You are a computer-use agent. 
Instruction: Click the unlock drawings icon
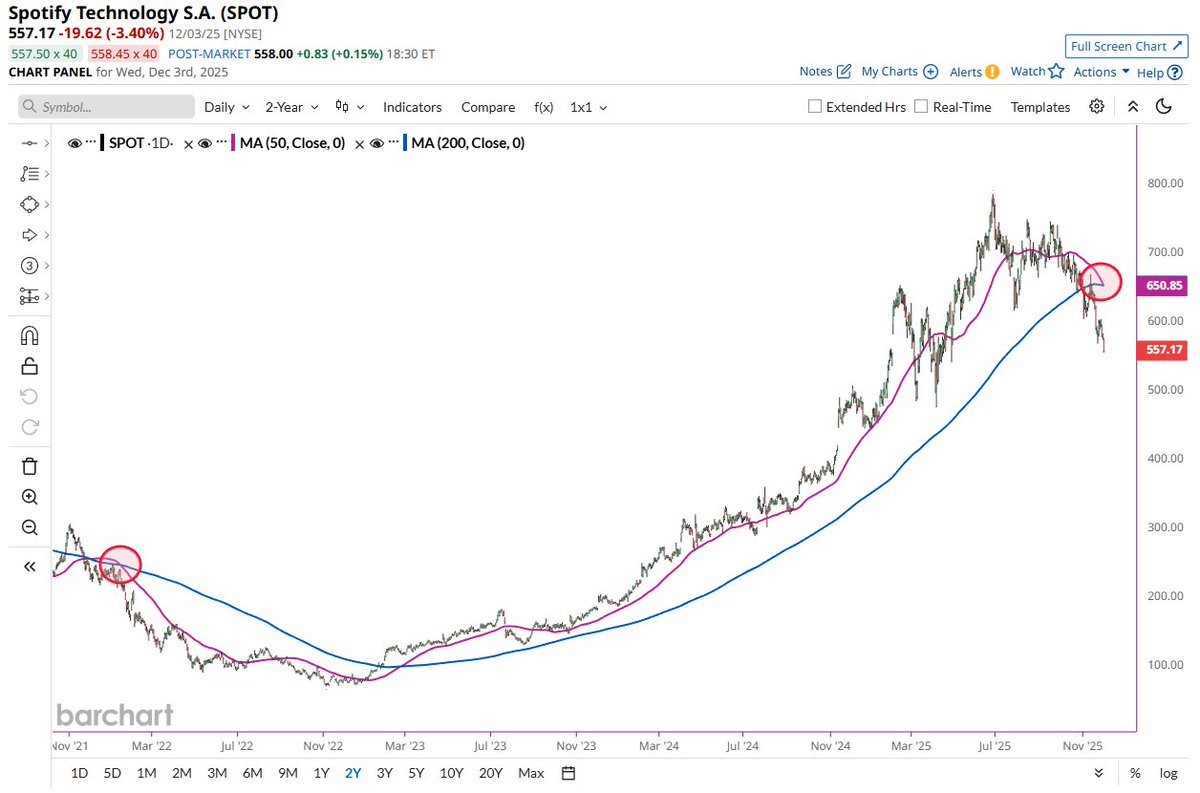click(29, 365)
